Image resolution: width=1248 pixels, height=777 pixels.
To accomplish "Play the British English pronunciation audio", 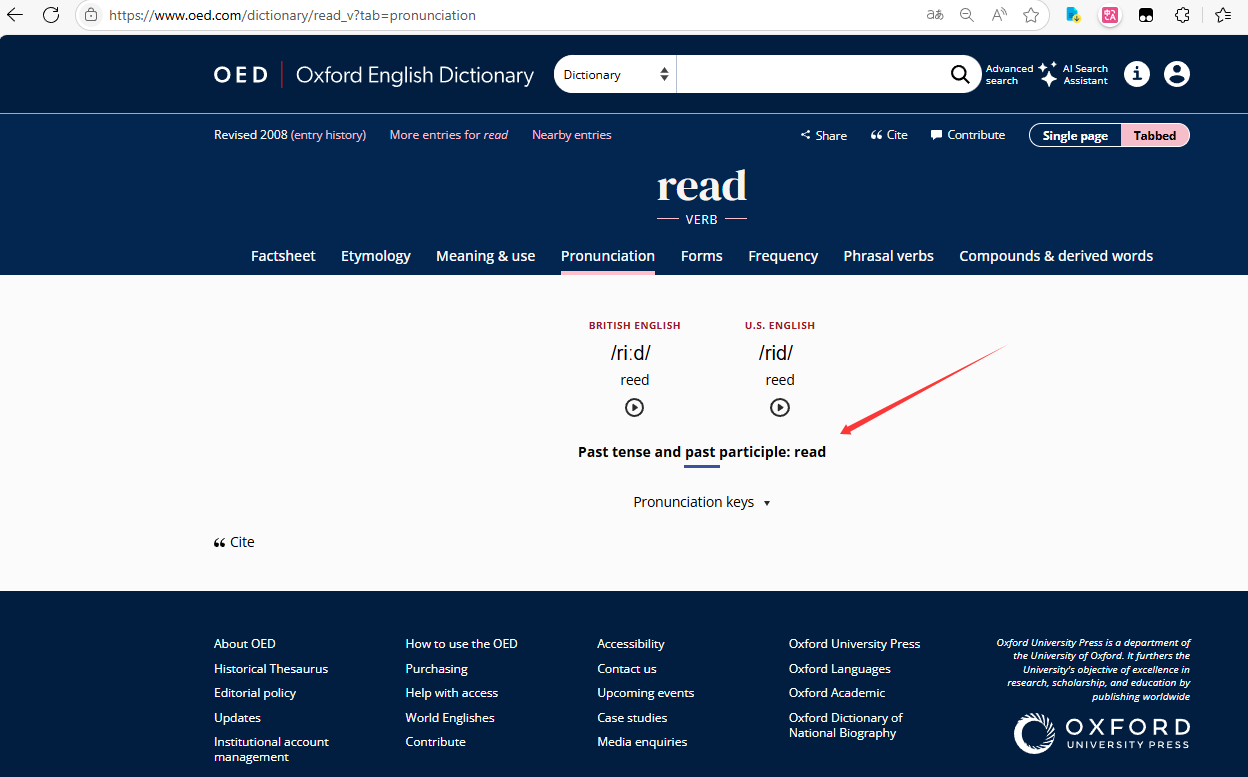I will tap(634, 407).
